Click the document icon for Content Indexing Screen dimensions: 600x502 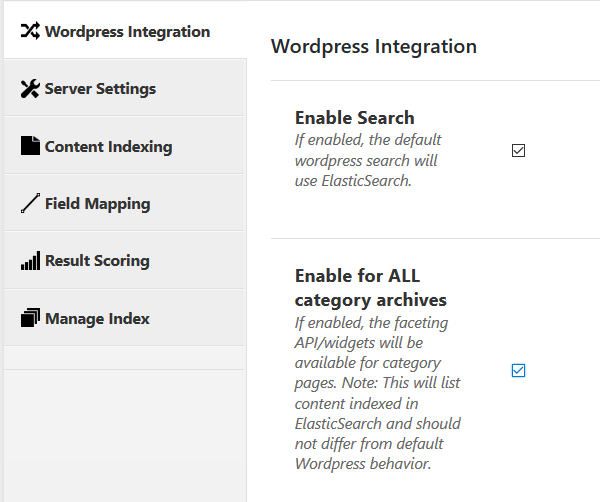[30, 145]
